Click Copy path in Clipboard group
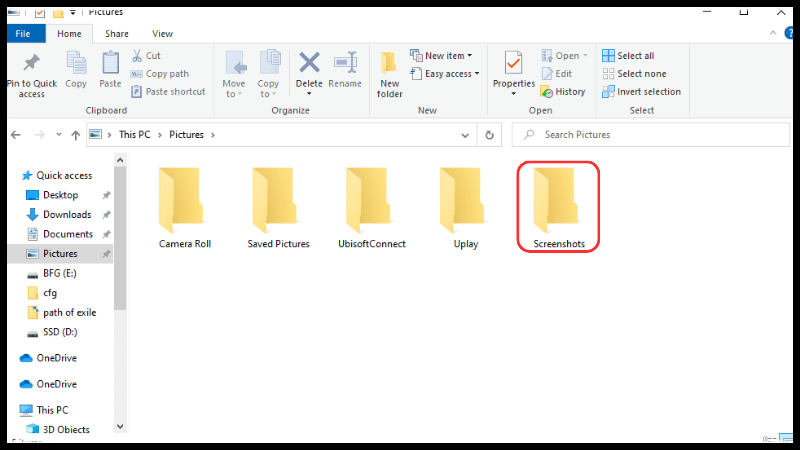Screen dimensions: 800x450 click(x=160, y=73)
